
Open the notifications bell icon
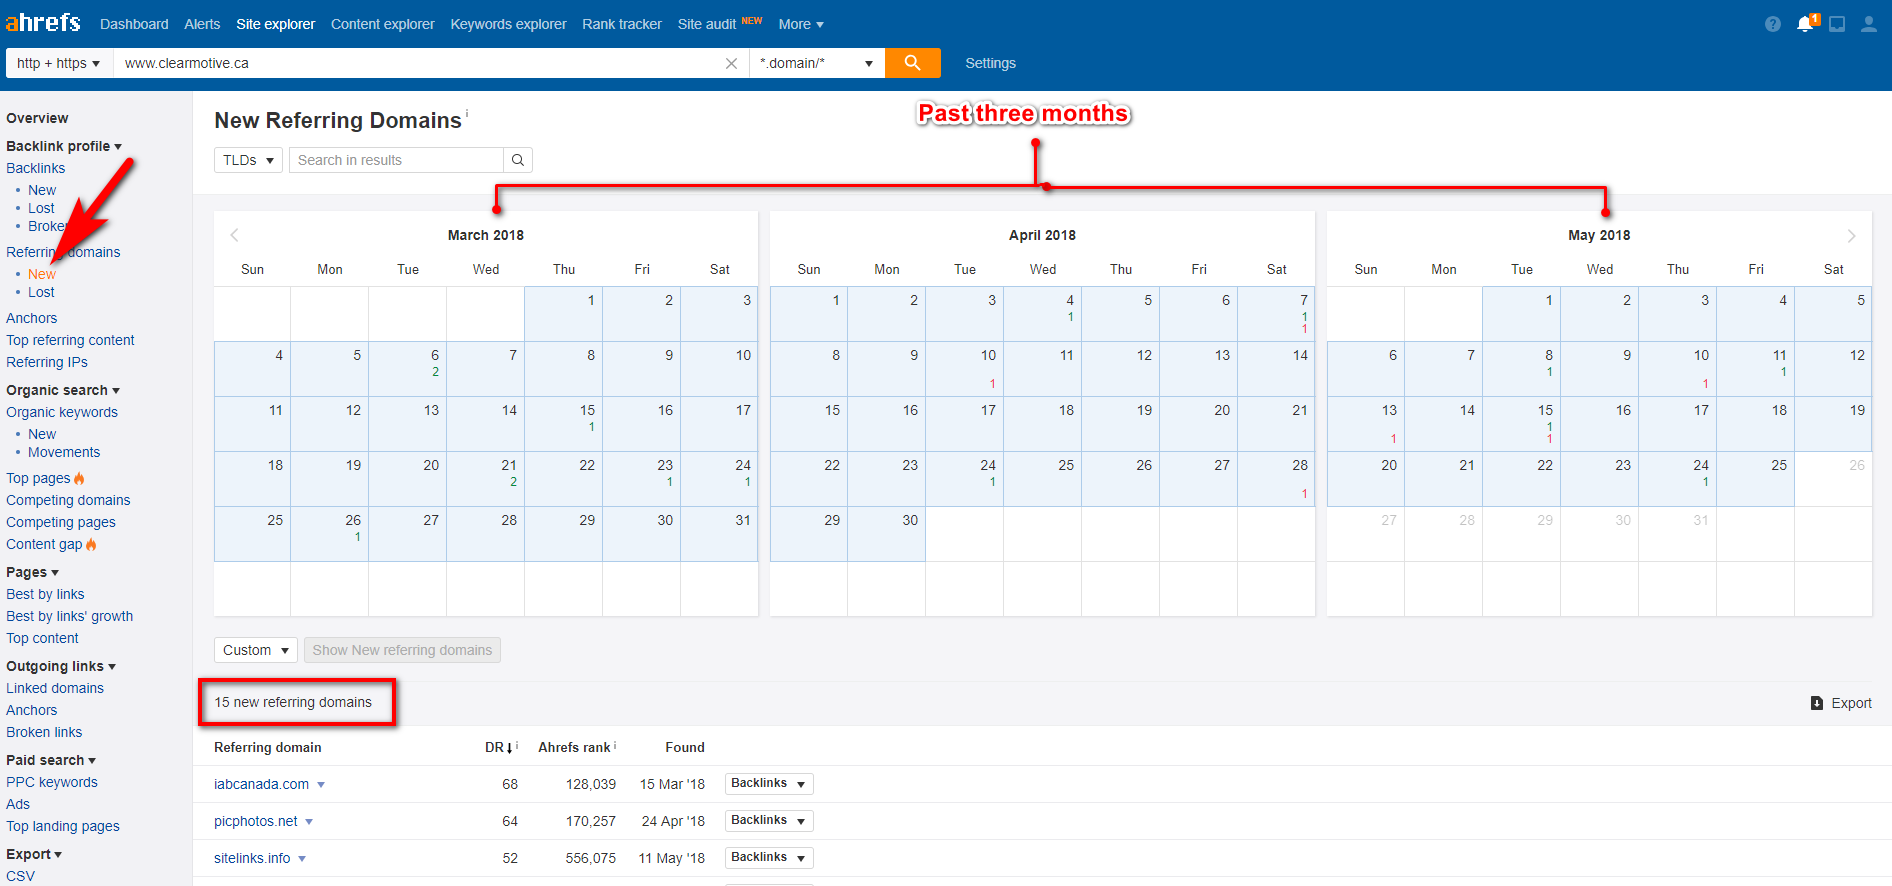1805,24
